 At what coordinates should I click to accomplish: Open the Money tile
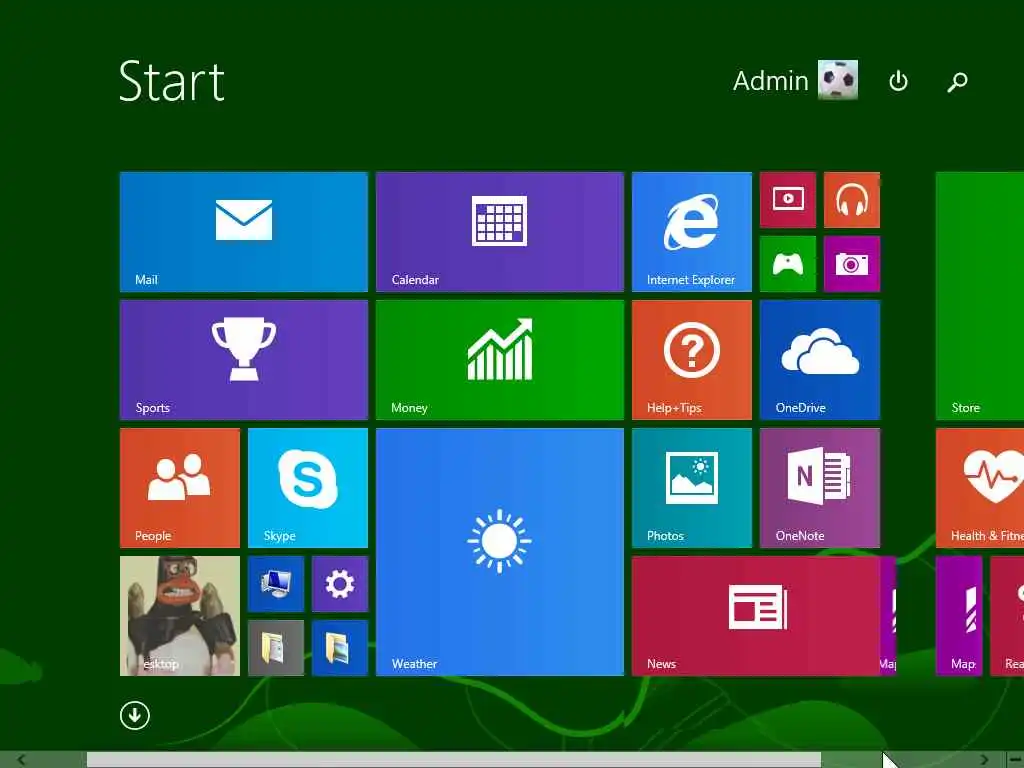tap(500, 360)
